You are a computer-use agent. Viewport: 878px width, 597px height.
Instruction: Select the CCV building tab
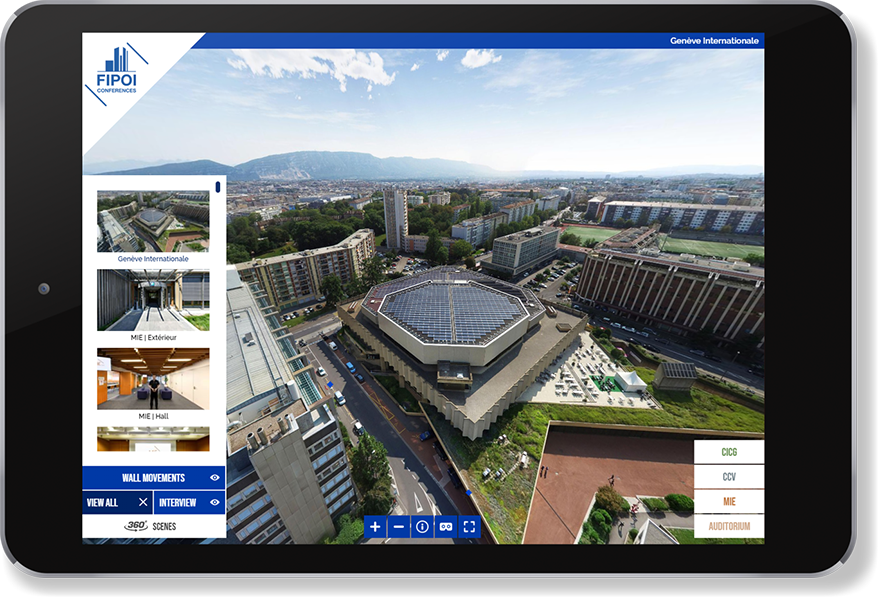click(729, 477)
